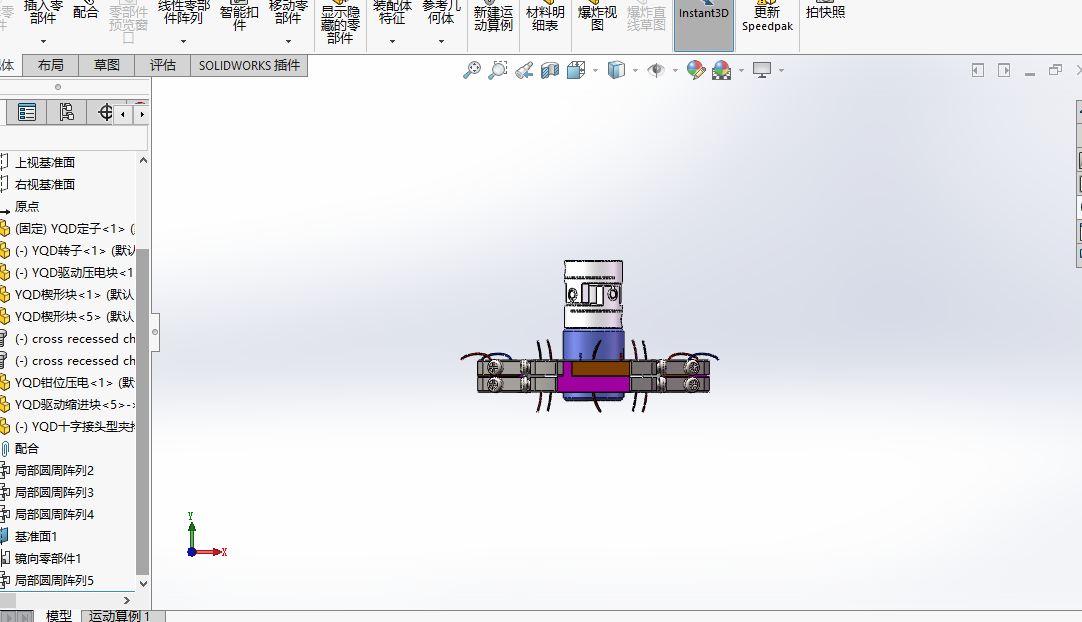Viewport: 1082px width, 622px height.
Task: Open the View Orientation dropdown arrow
Action: click(x=595, y=70)
